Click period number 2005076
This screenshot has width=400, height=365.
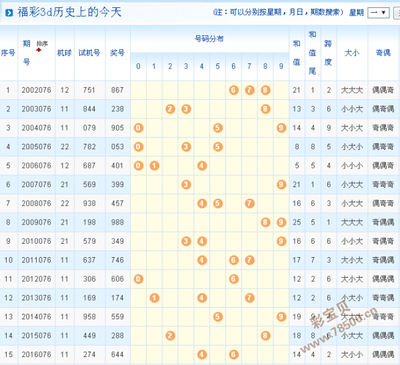36,147
